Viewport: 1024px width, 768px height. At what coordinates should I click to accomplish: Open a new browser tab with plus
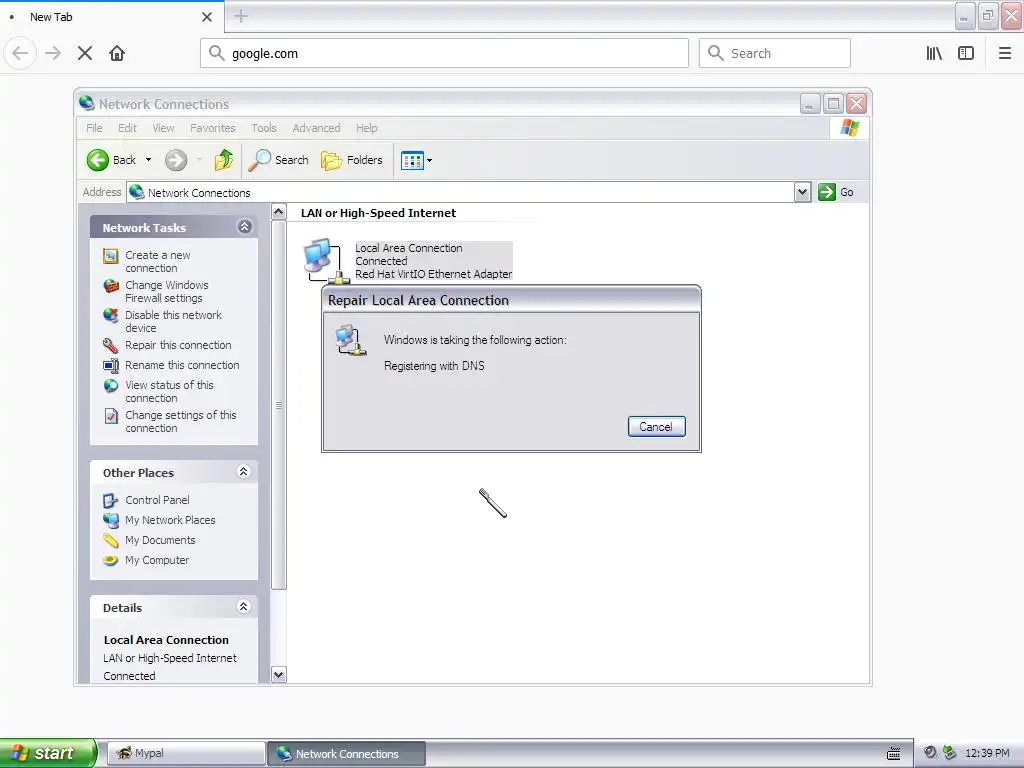tap(241, 16)
